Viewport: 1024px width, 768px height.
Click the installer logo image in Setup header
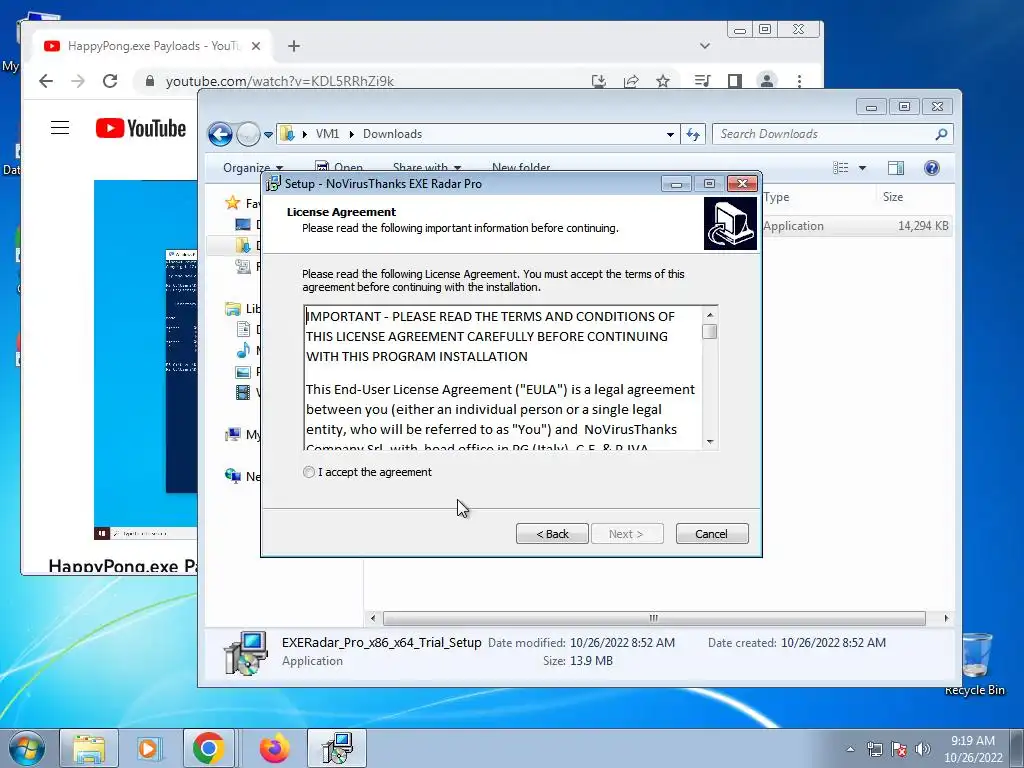point(730,224)
